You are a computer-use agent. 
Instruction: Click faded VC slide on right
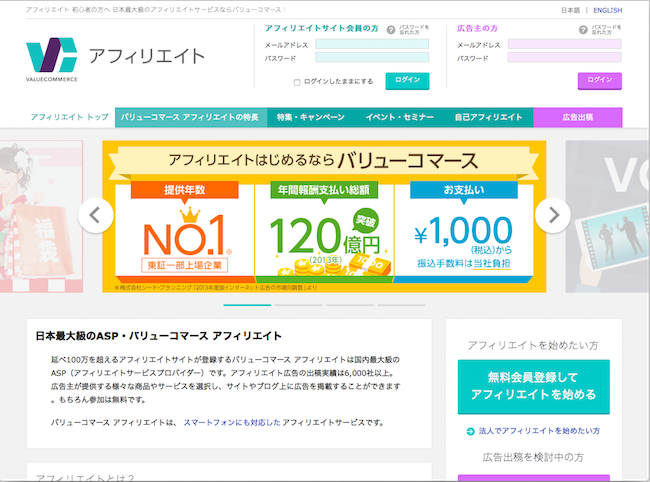pos(608,216)
